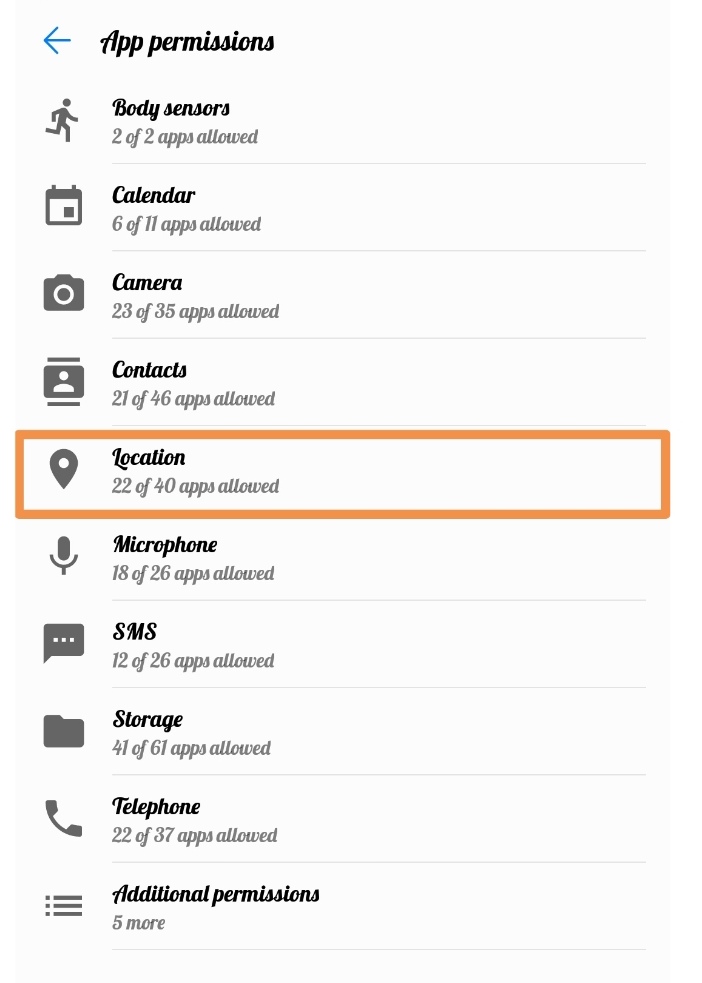This screenshot has width=702, height=983.
Task: Open Calendar permission settings
Action: (x=340, y=208)
